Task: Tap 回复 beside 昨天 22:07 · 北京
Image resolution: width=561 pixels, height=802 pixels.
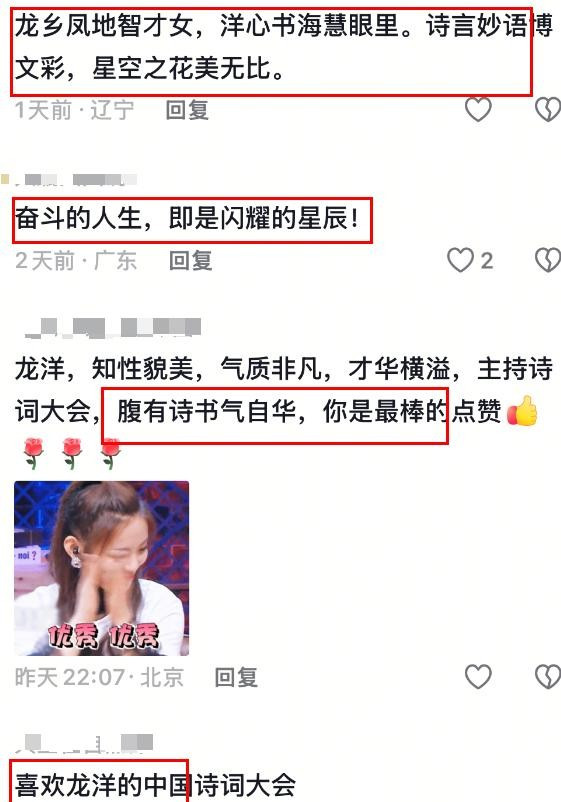Action: pos(236,677)
